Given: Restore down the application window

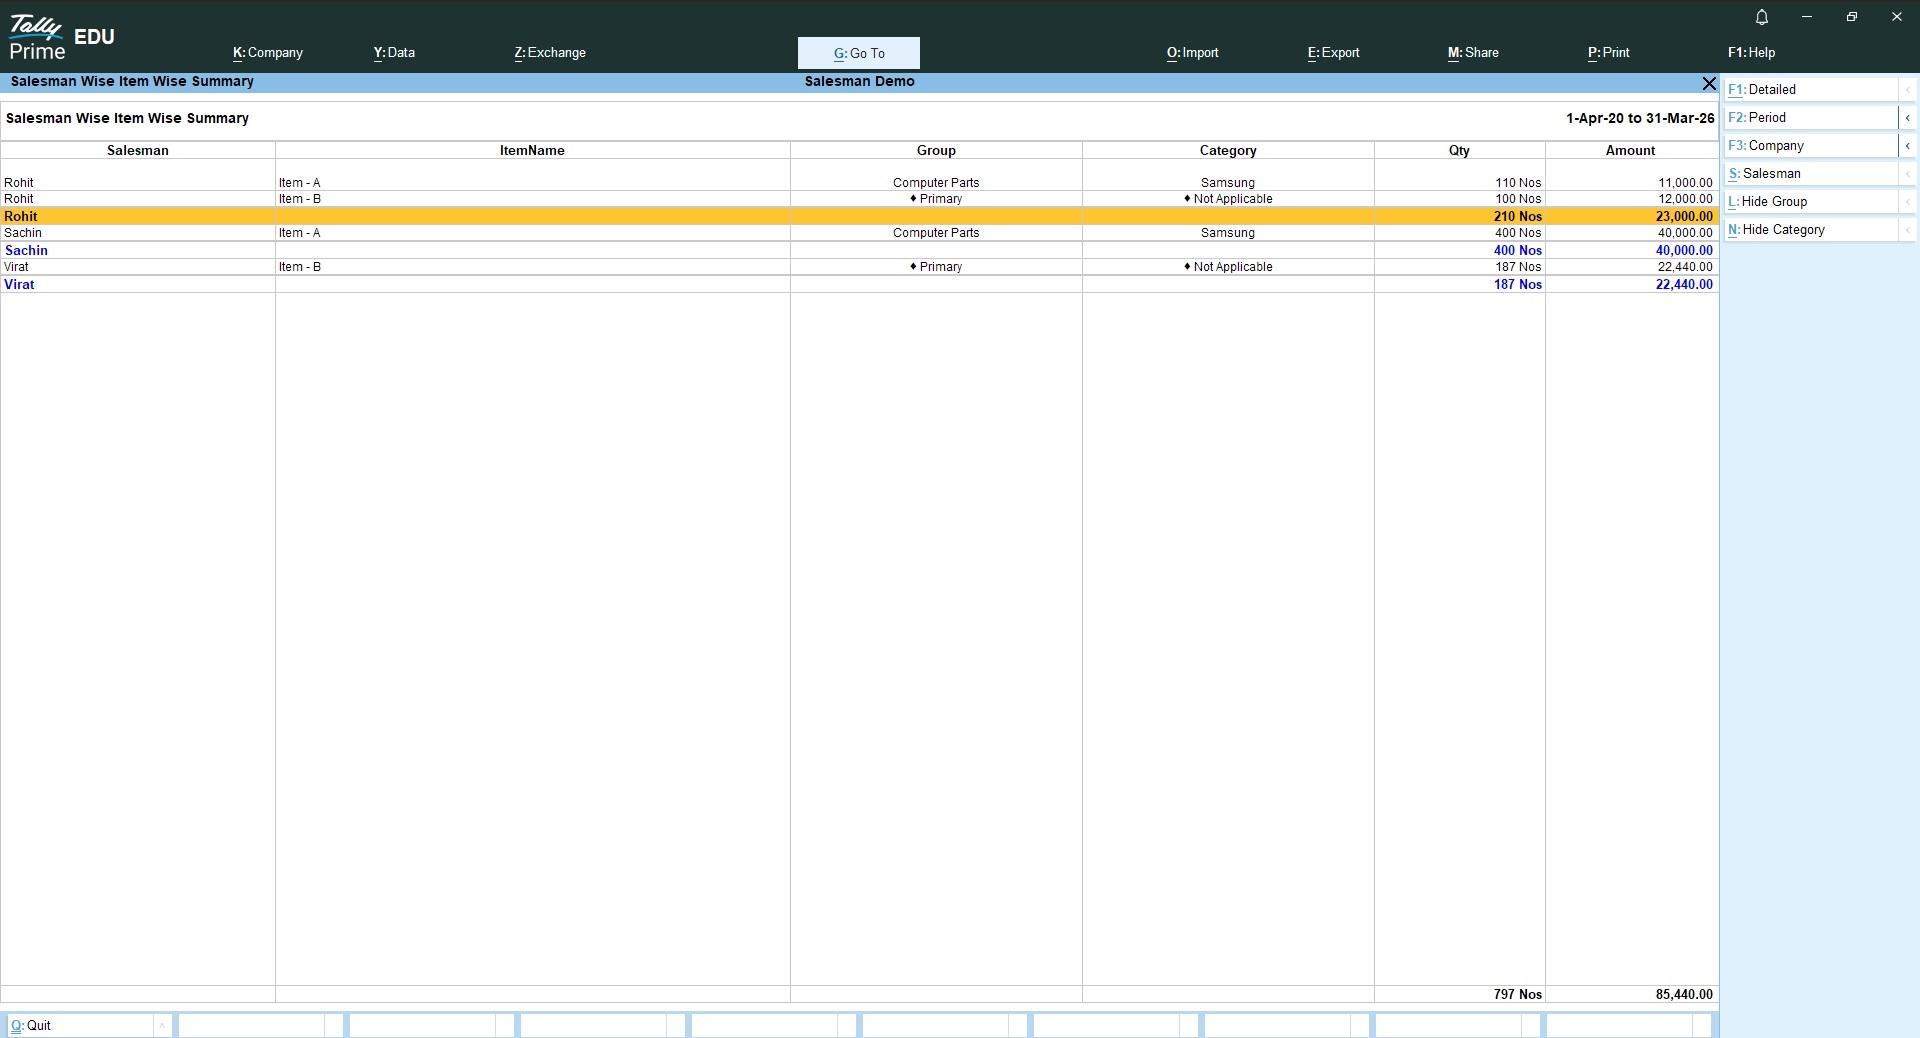Looking at the screenshot, I should (1851, 17).
